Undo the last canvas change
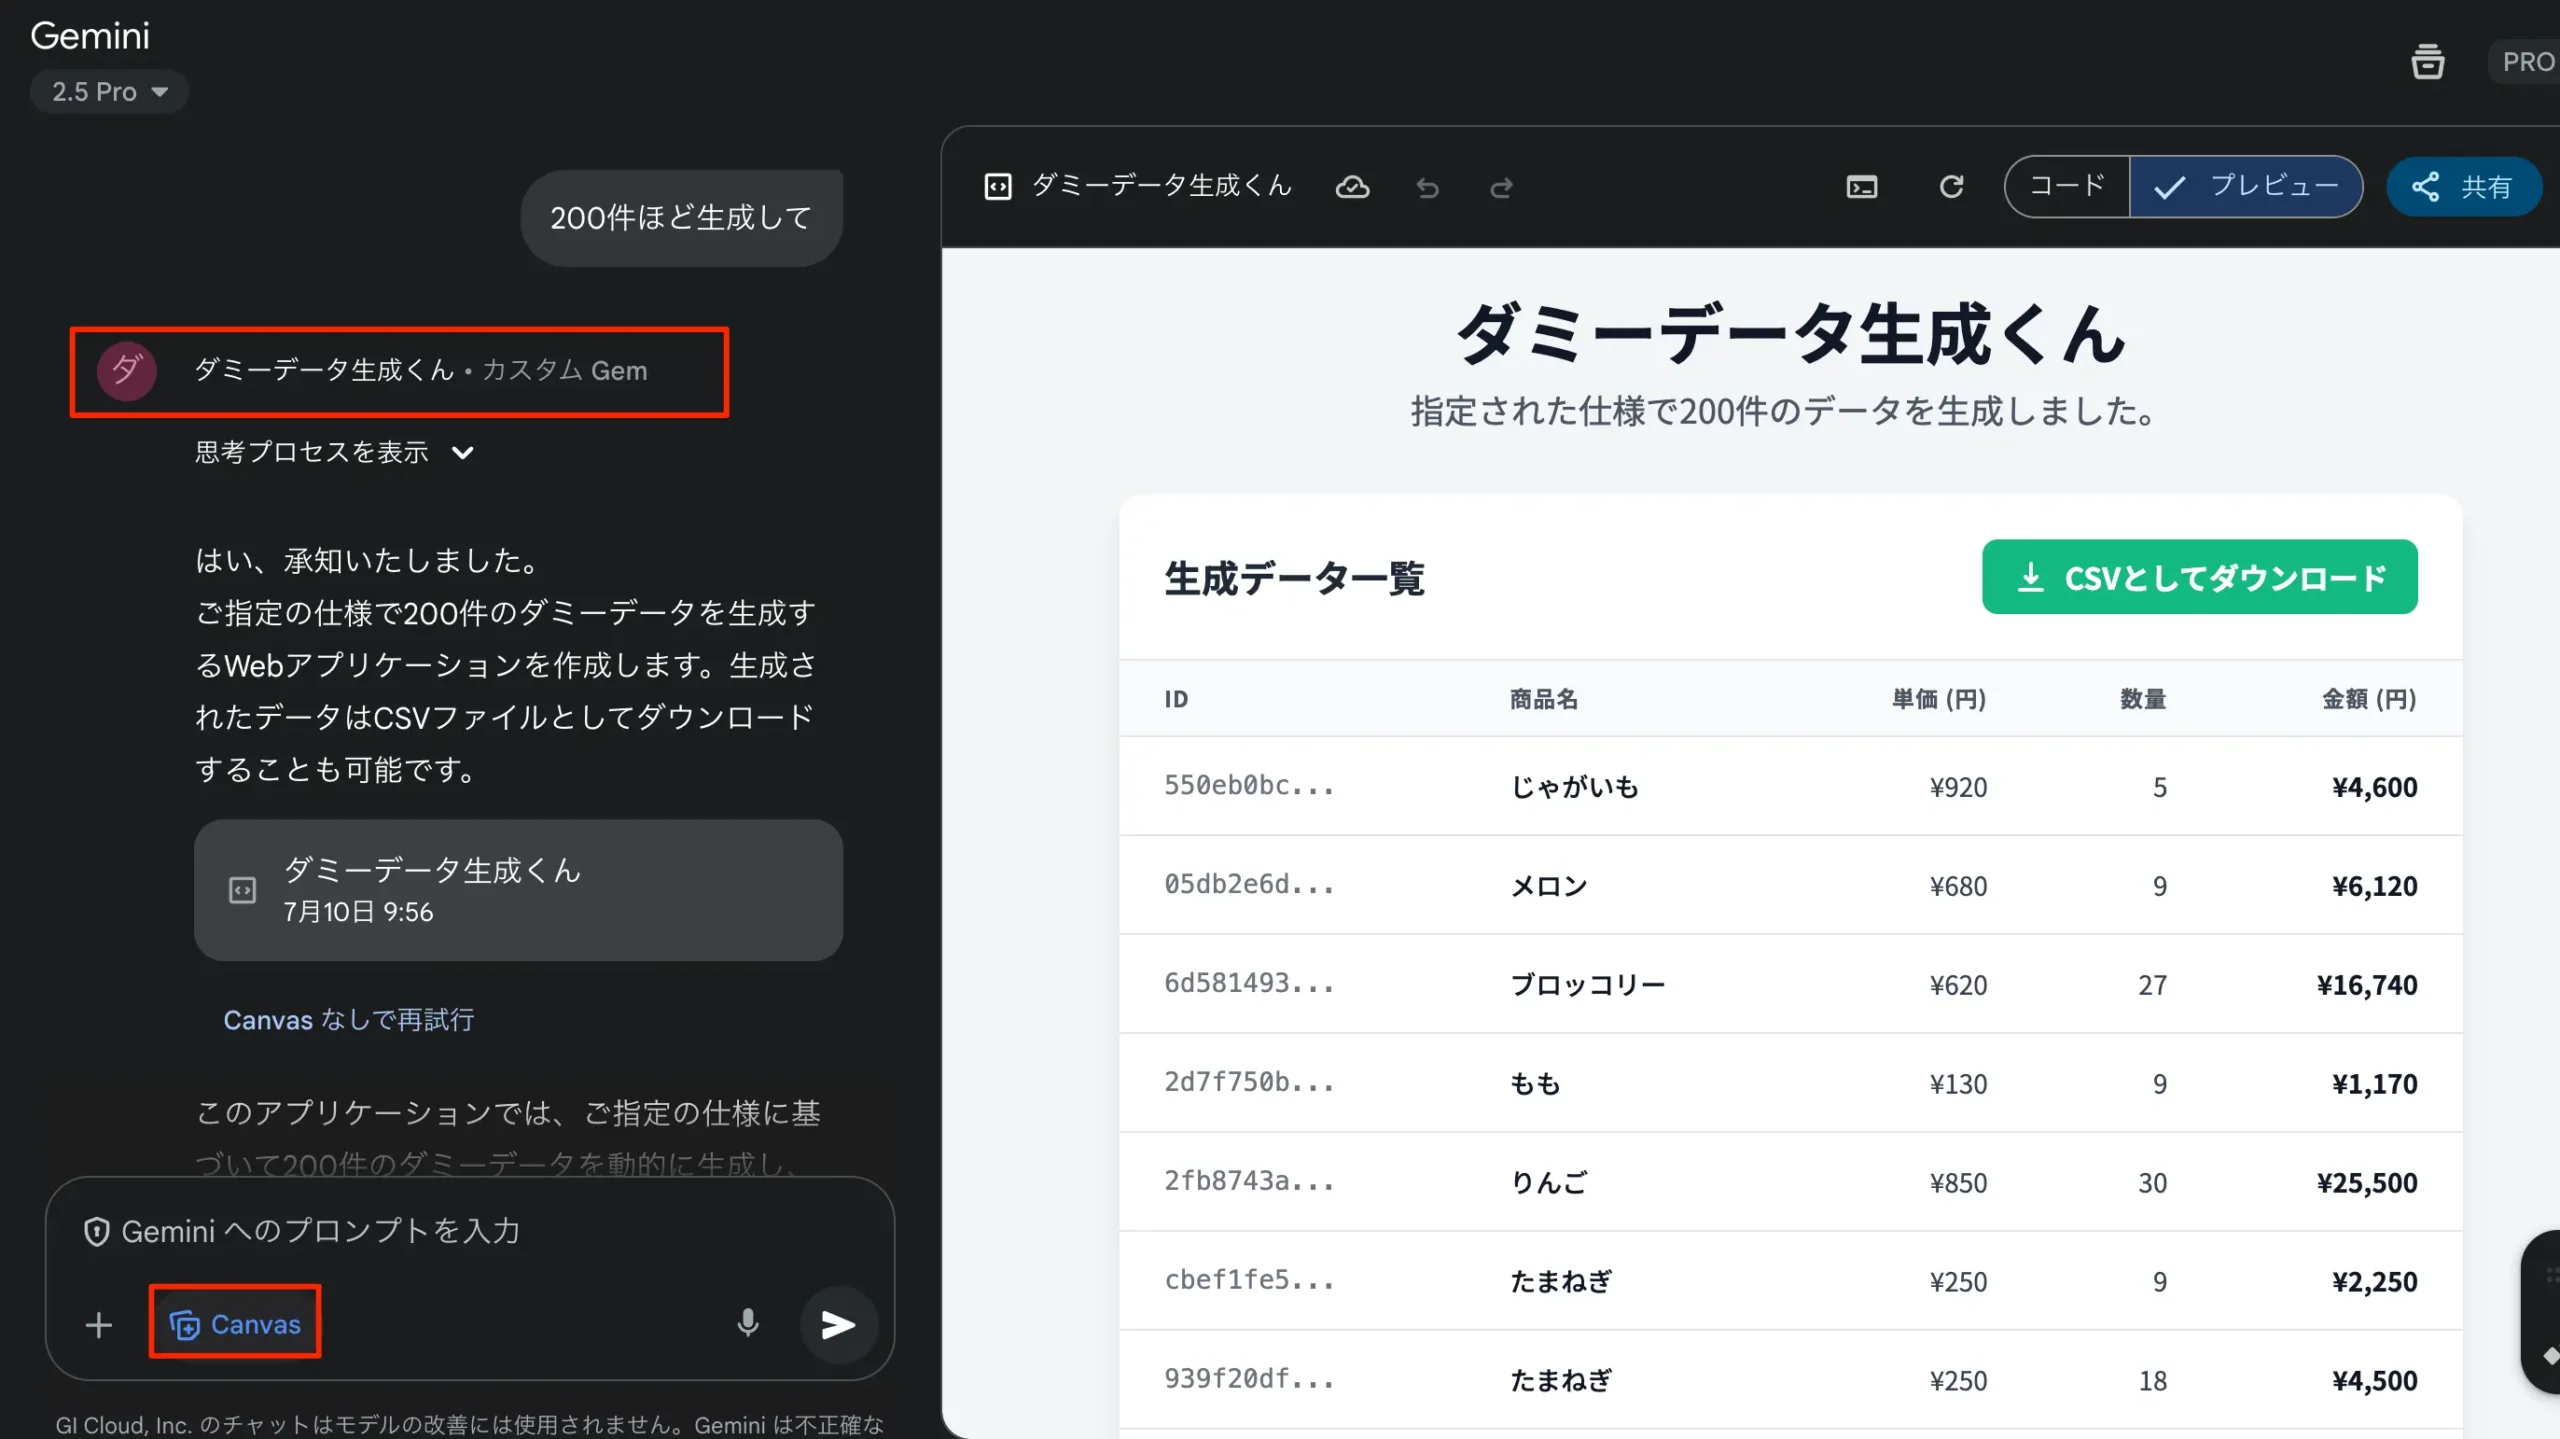Viewport: 2560px width, 1439px height. (1427, 187)
